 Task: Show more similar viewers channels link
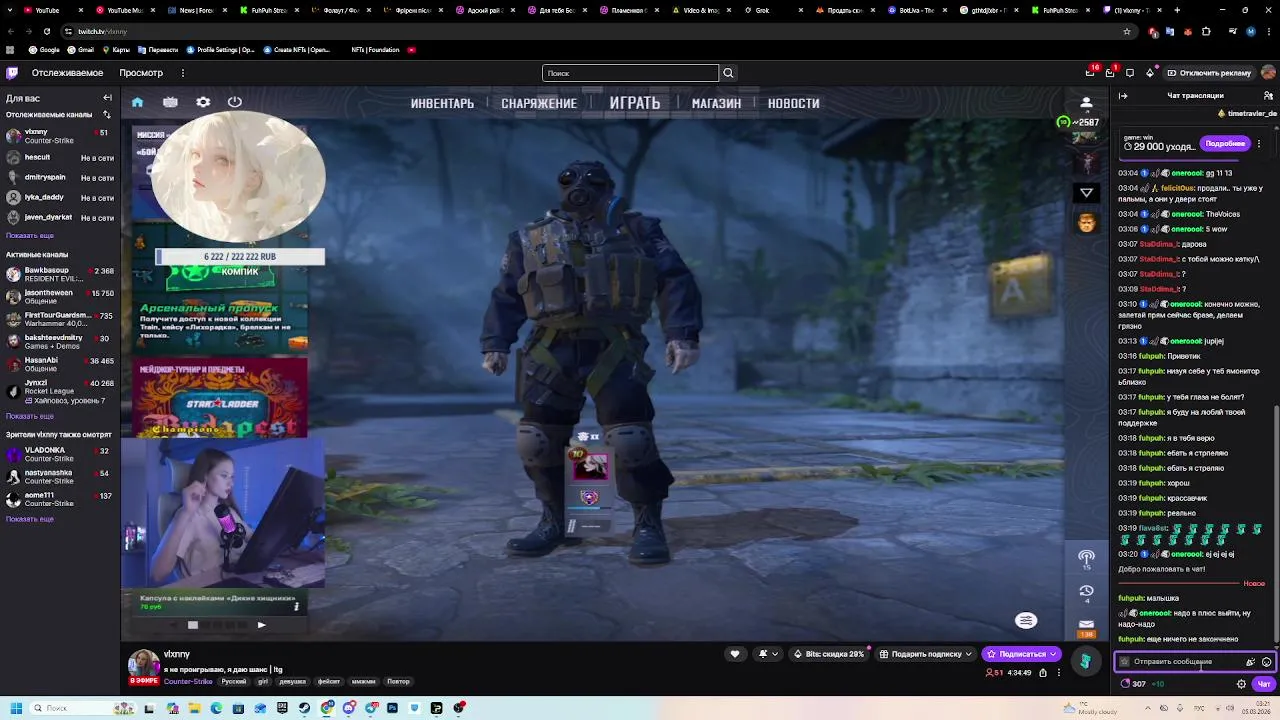click(x=30, y=519)
